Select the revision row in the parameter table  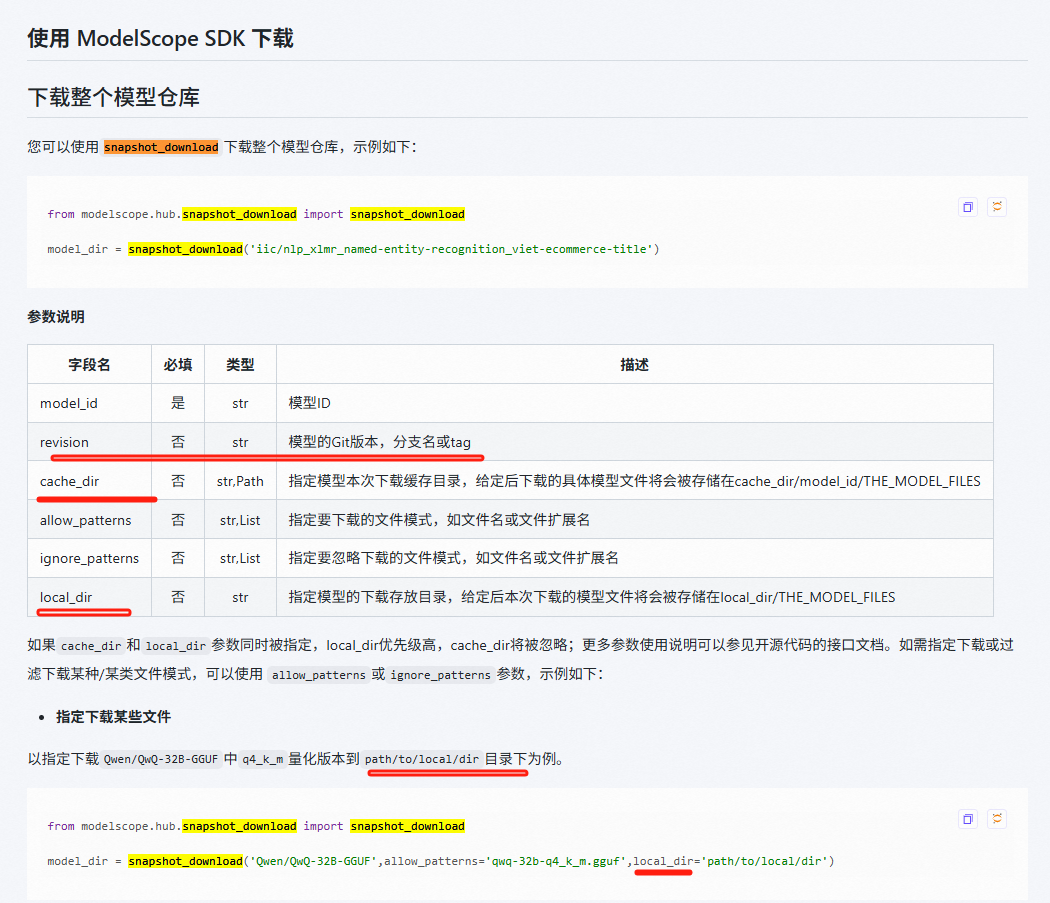(66, 441)
